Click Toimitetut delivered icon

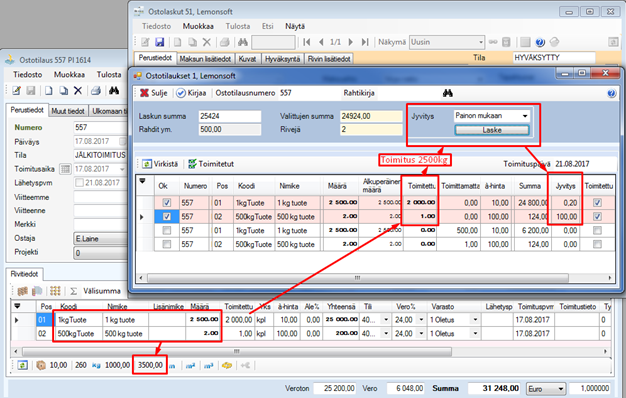pos(192,164)
